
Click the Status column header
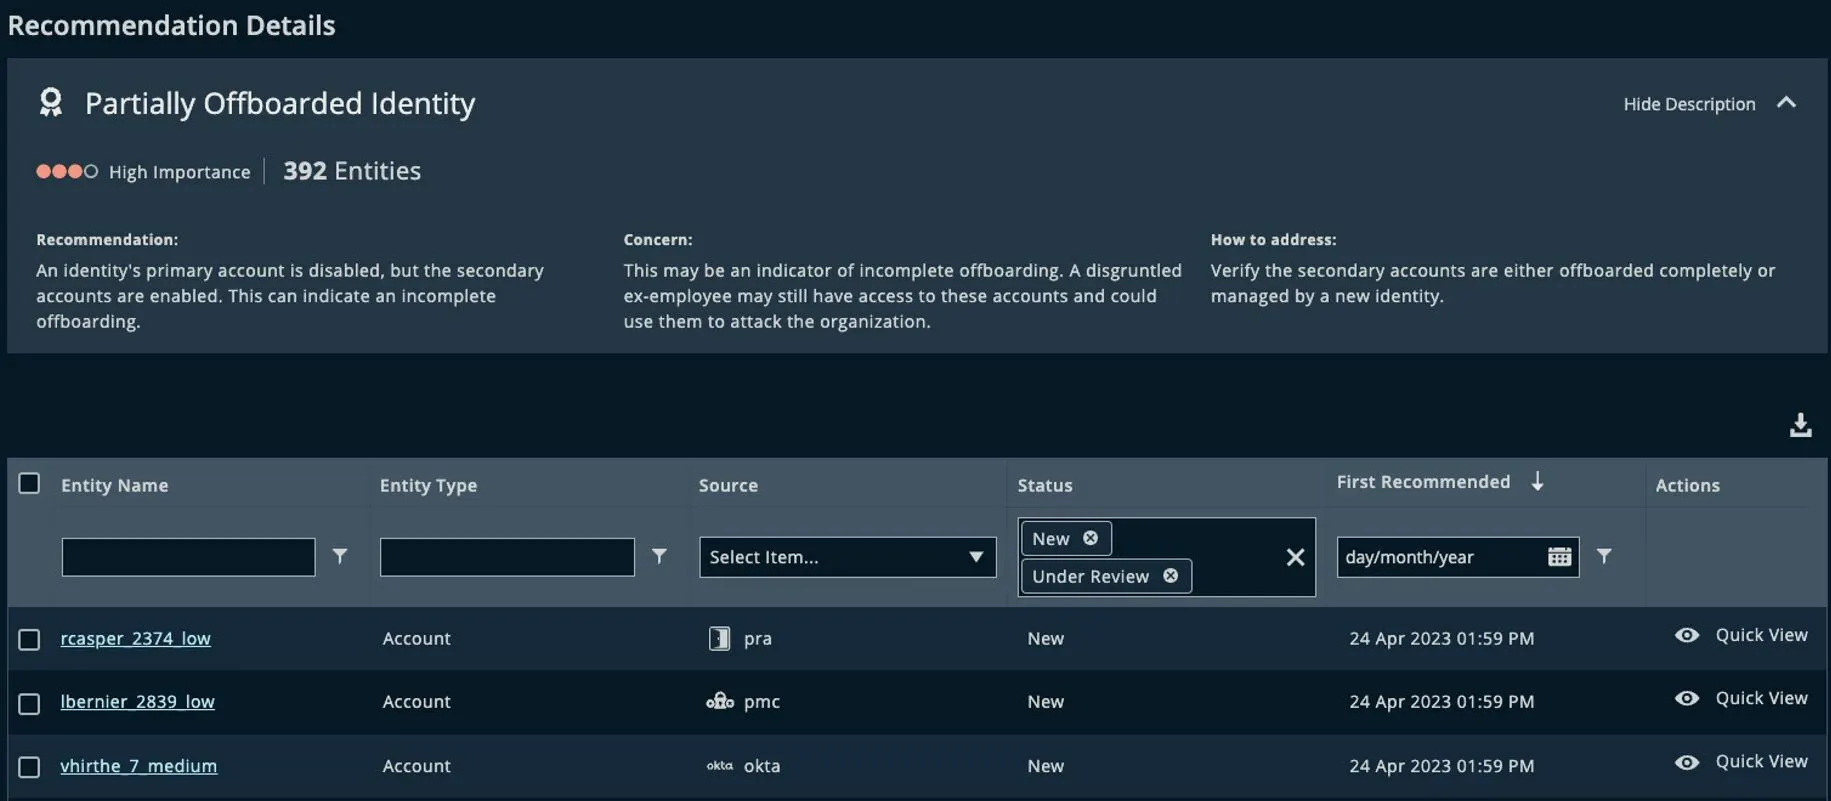point(1045,485)
